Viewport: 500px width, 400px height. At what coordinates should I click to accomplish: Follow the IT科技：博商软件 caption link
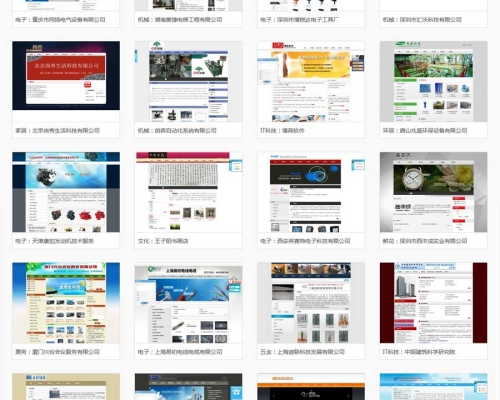tap(282, 130)
